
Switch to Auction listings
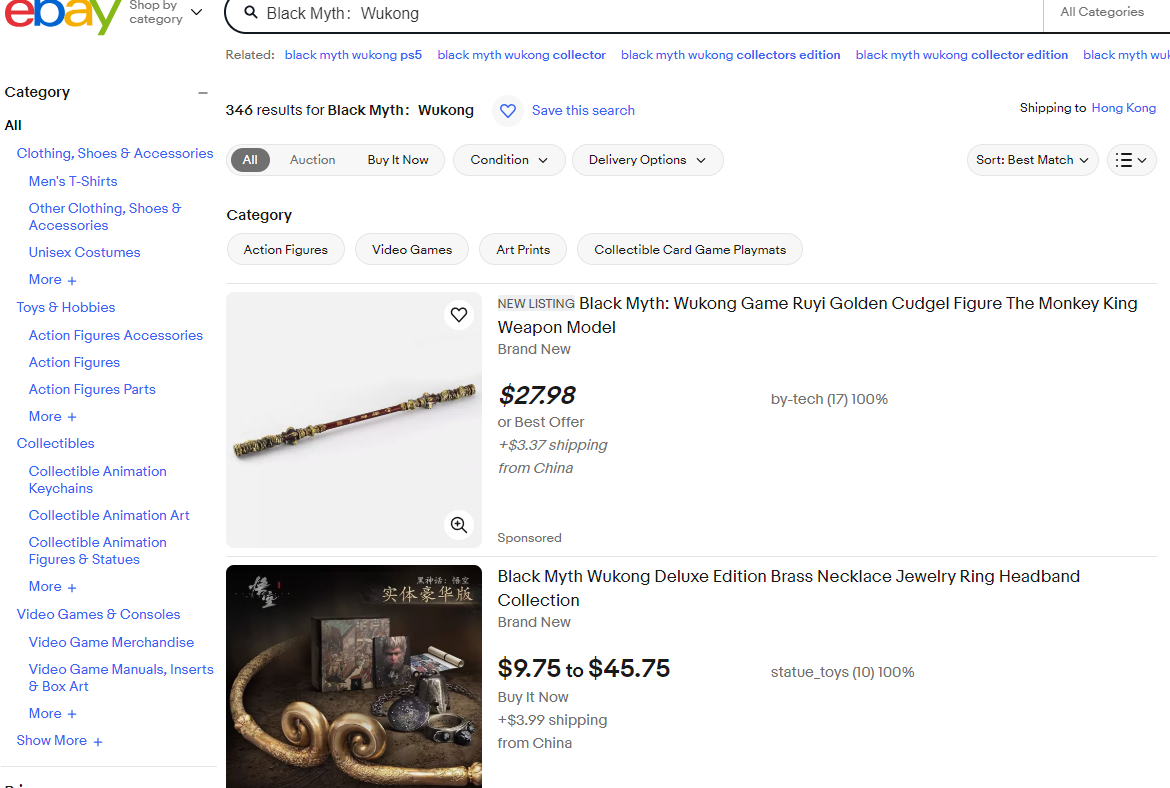click(312, 160)
